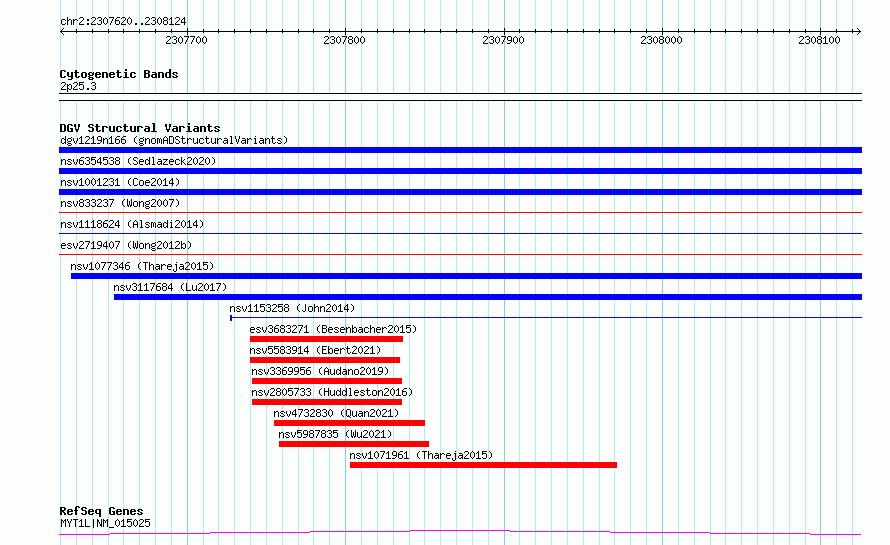Select esv2719407 (Wong2012b) label

126,245
